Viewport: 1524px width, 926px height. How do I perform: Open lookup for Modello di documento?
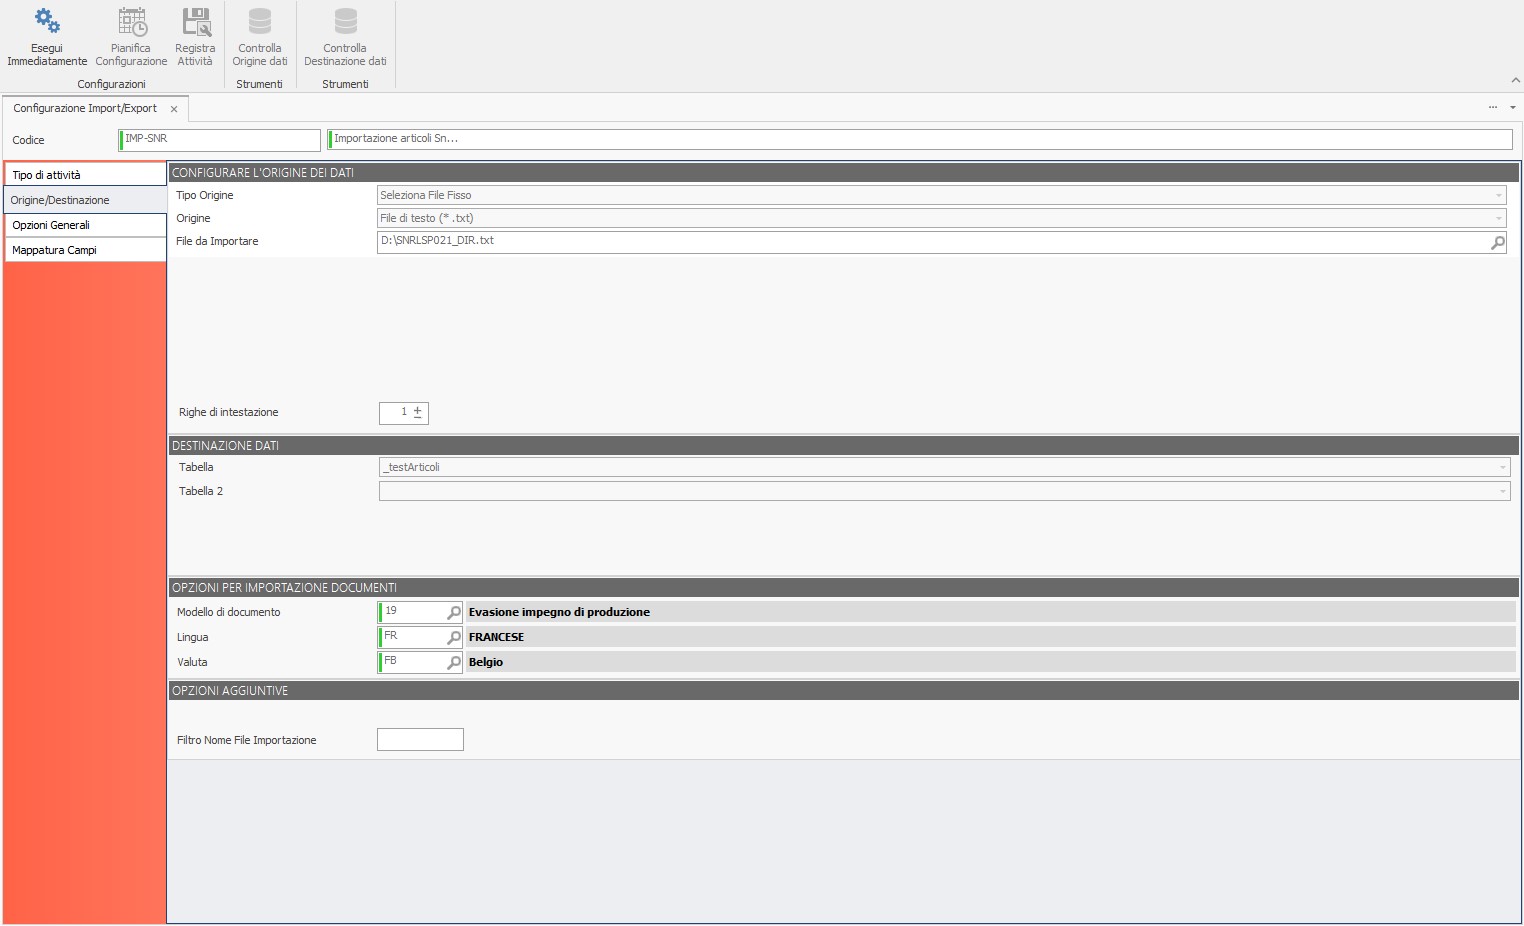(454, 612)
